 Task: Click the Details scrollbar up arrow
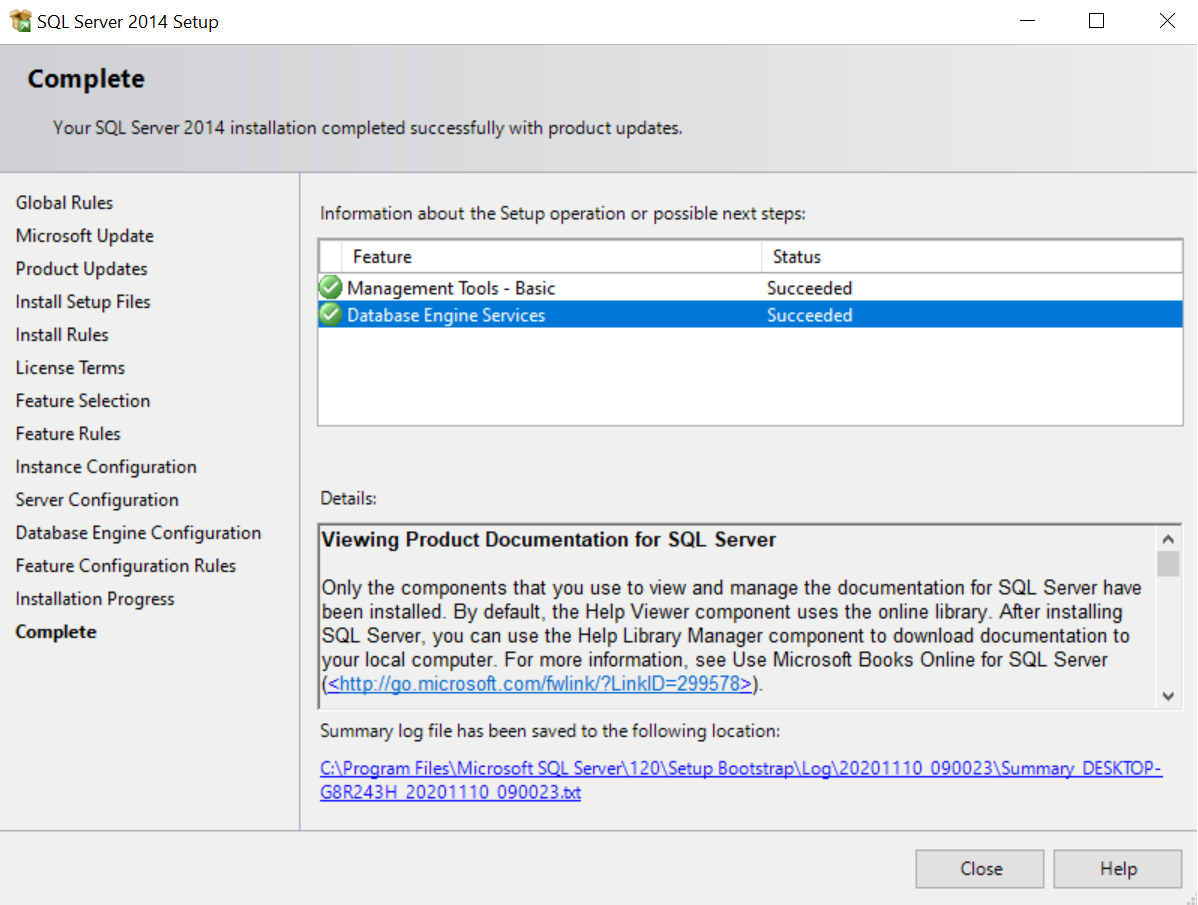1167,539
